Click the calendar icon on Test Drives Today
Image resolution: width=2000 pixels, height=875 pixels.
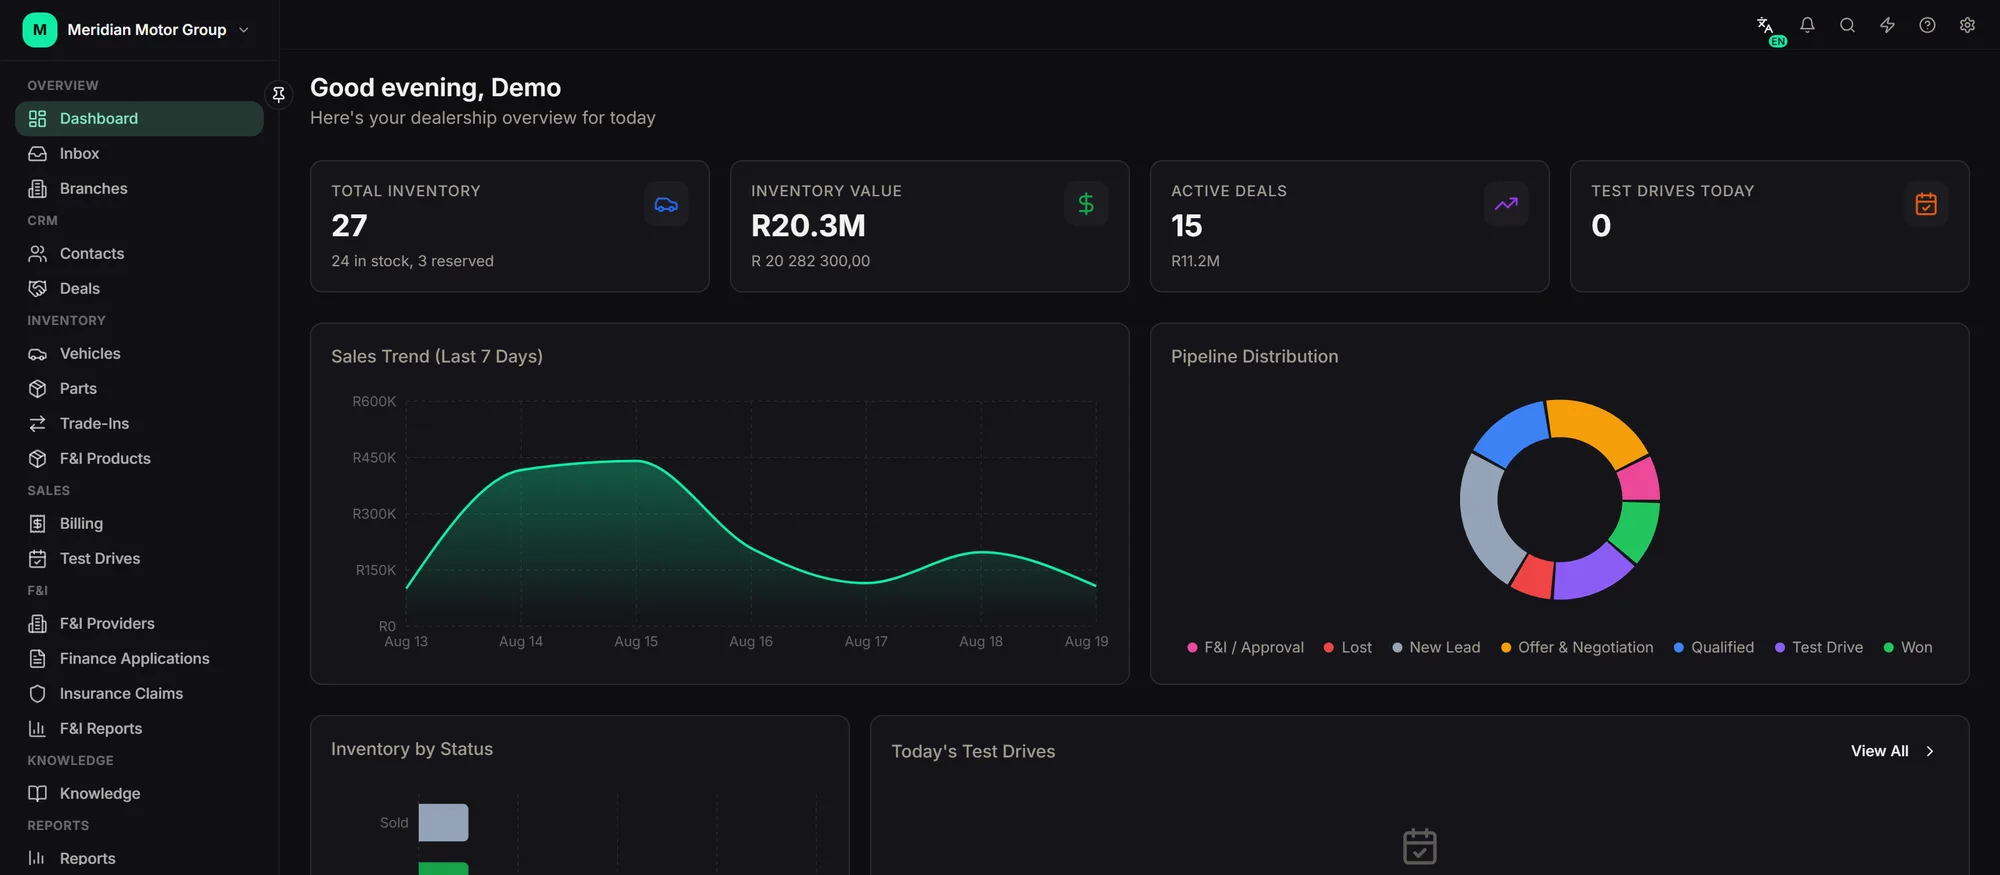pos(1926,204)
